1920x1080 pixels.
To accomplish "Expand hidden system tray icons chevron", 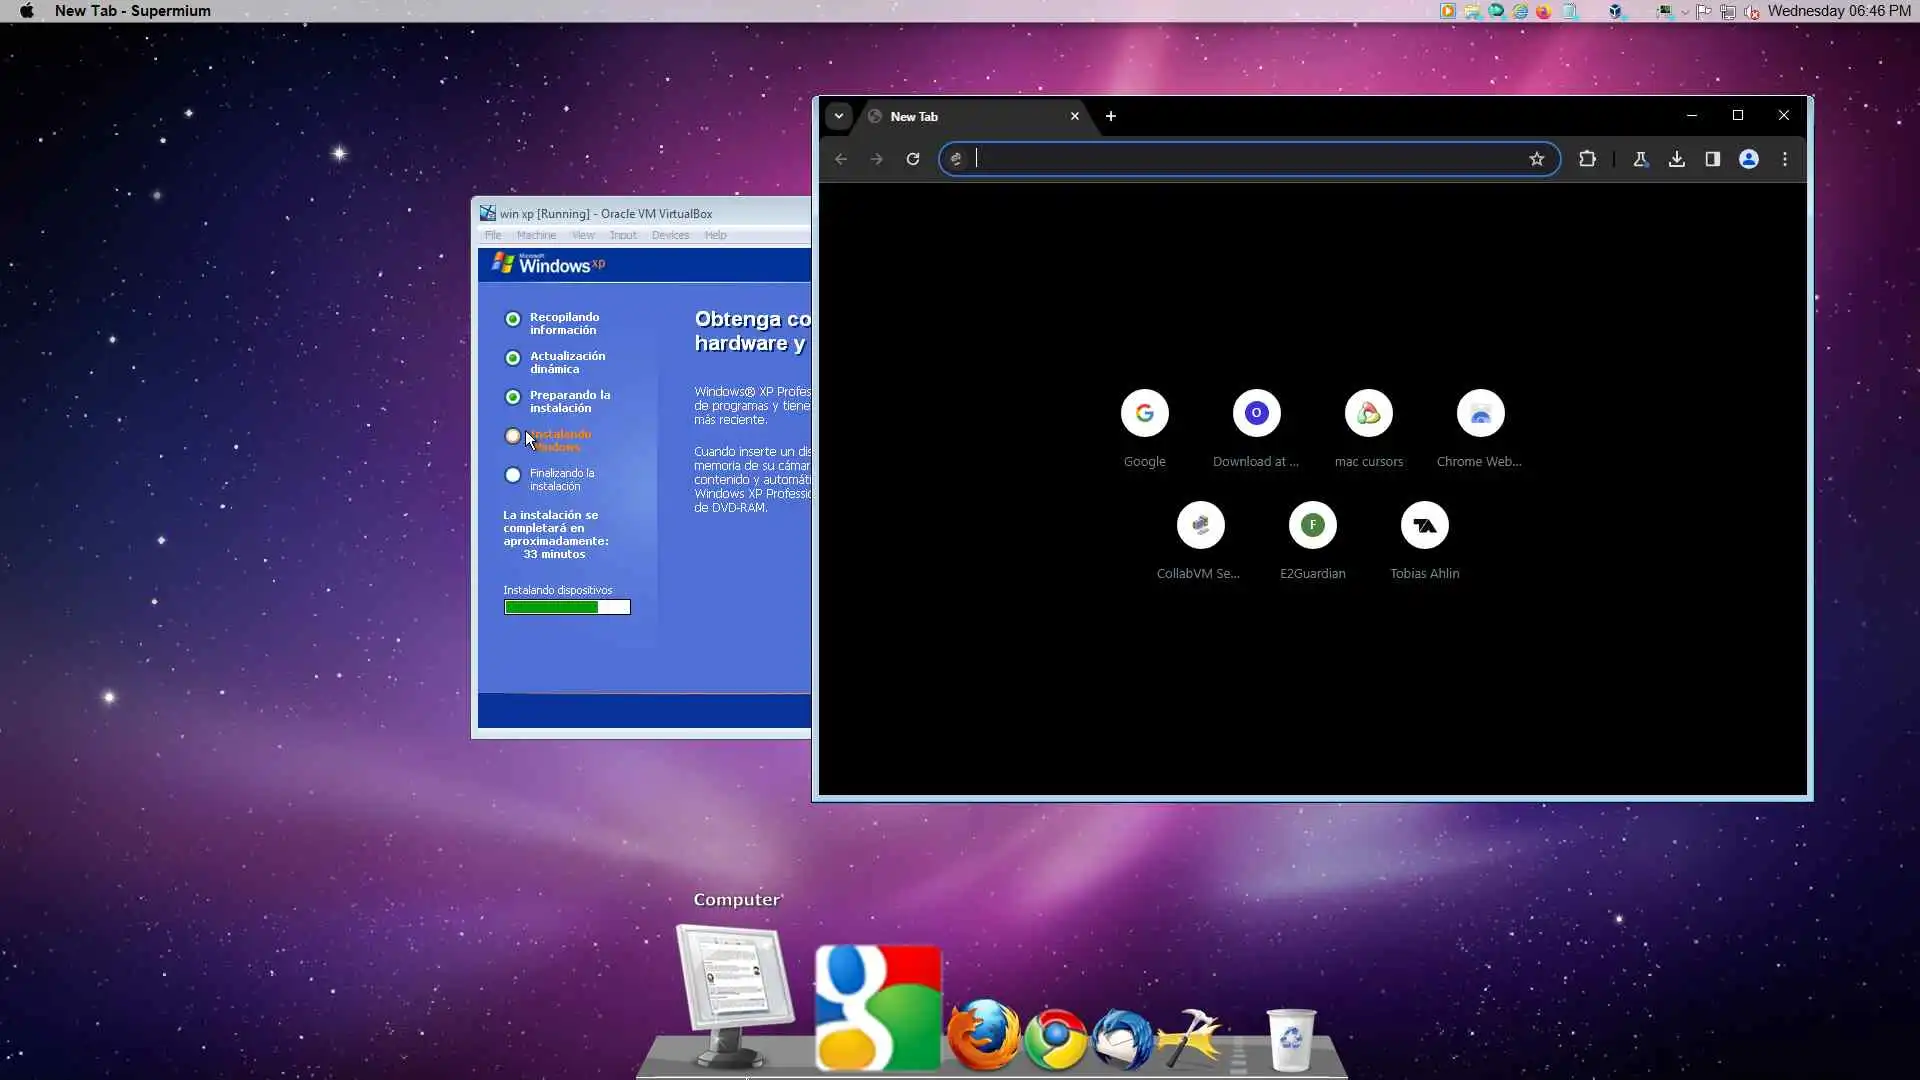I will coord(1685,12).
